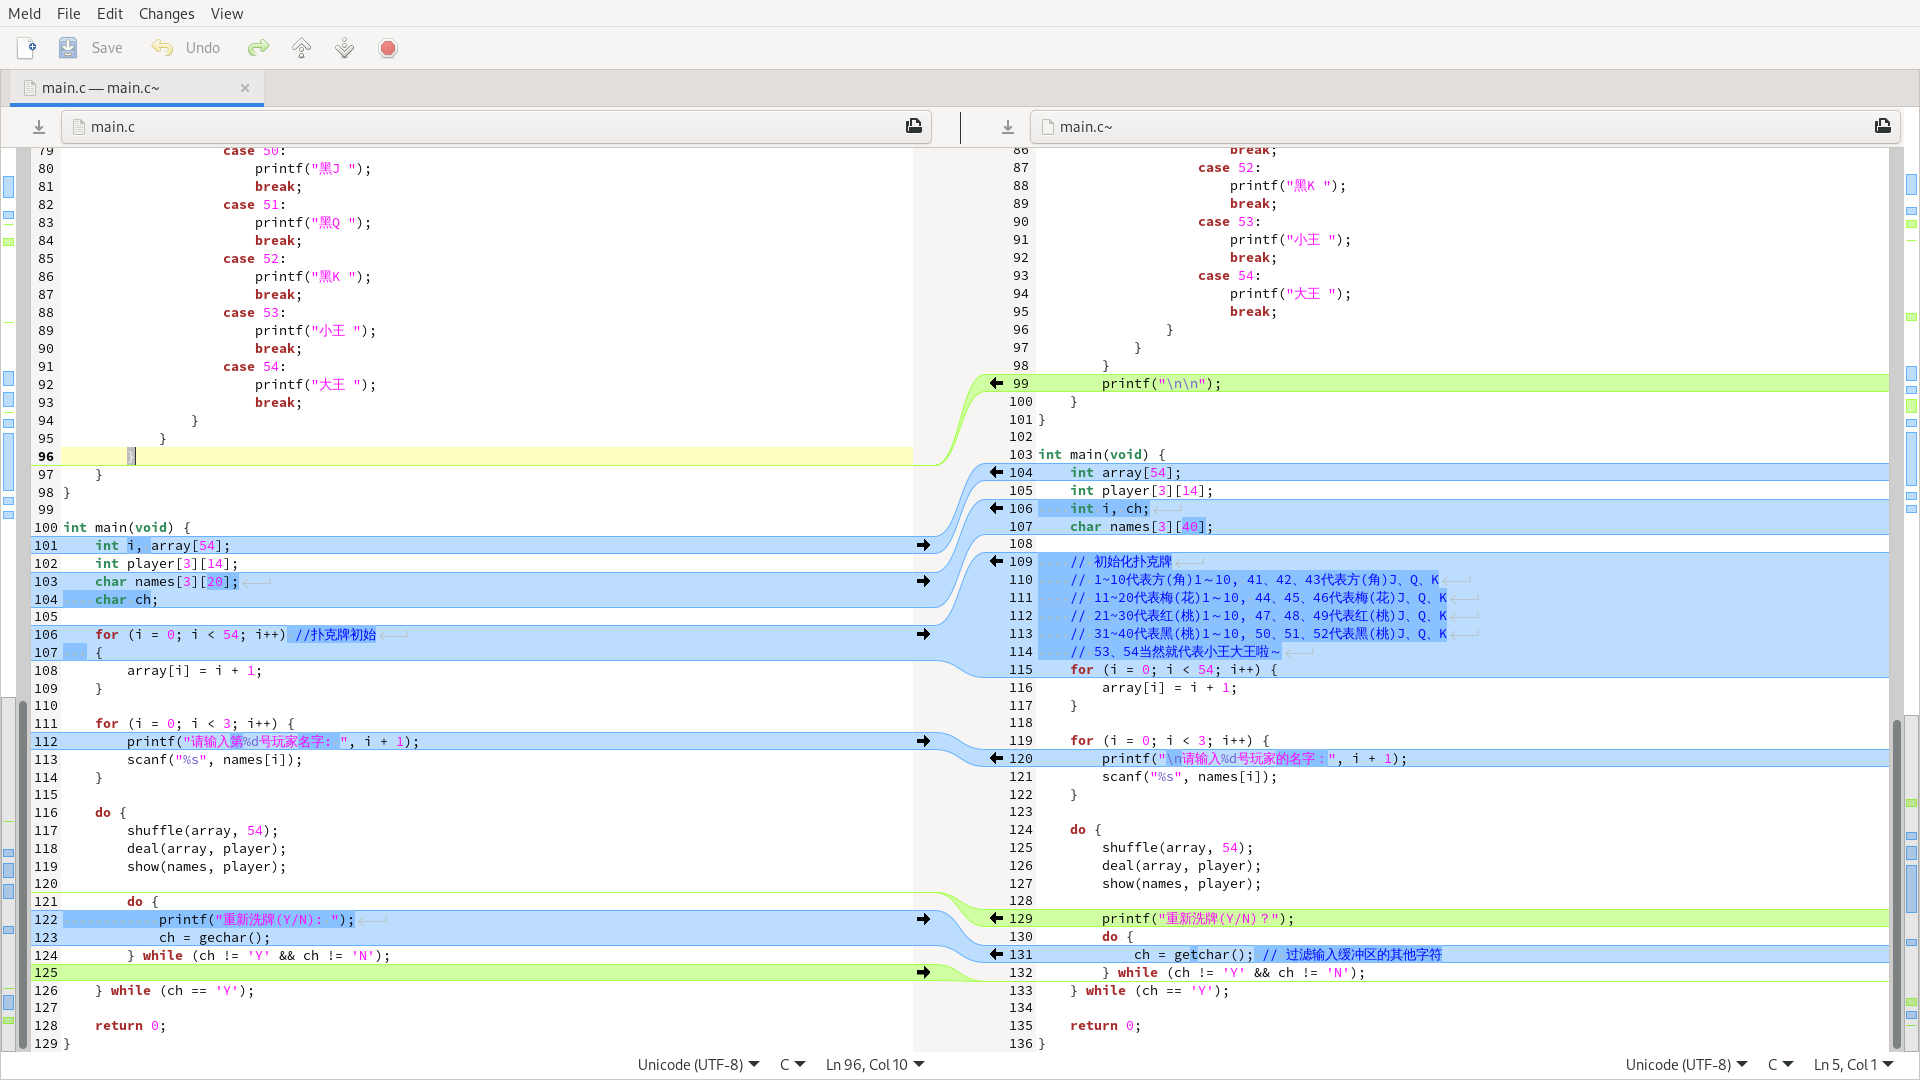Go to previous change with up arrow
This screenshot has height=1080, width=1920.
tap(301, 48)
